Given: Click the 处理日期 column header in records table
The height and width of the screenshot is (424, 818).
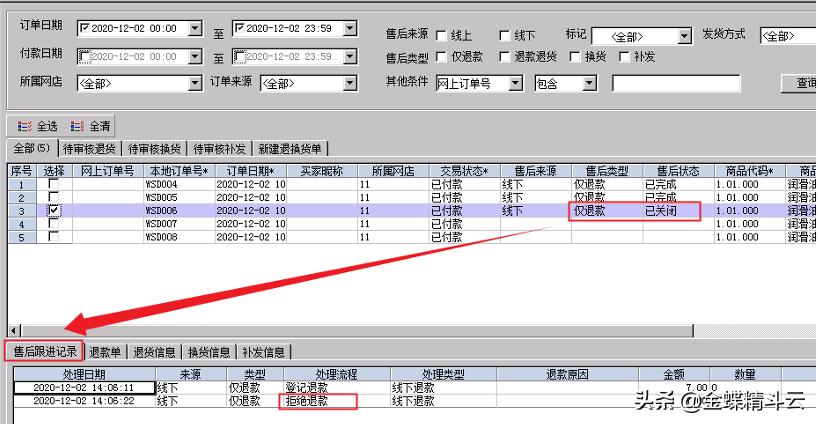Looking at the screenshot, I should click(84, 374).
